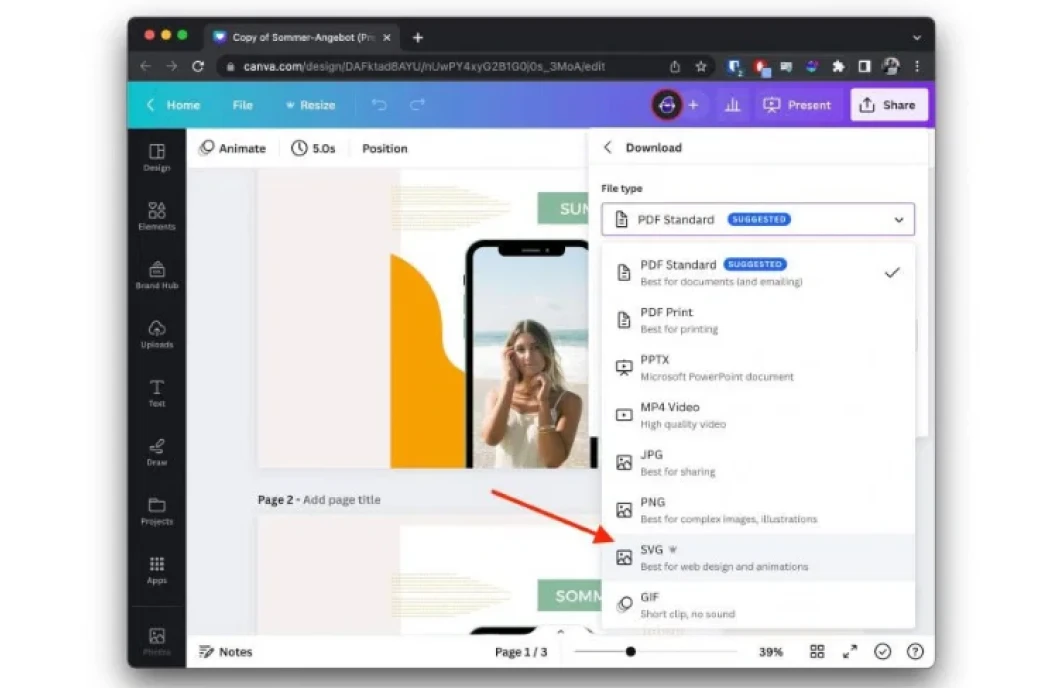
Task: Open the Draw tool
Action: click(156, 452)
